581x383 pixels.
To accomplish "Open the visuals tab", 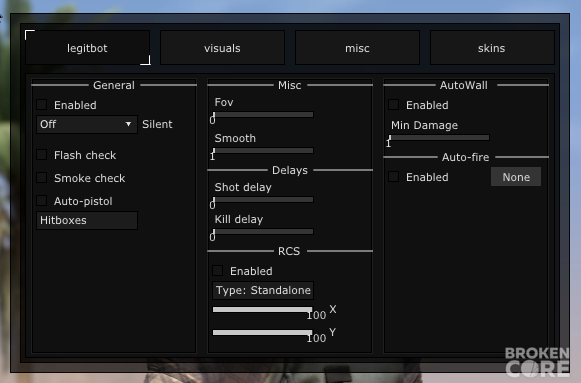I will 222,48.
